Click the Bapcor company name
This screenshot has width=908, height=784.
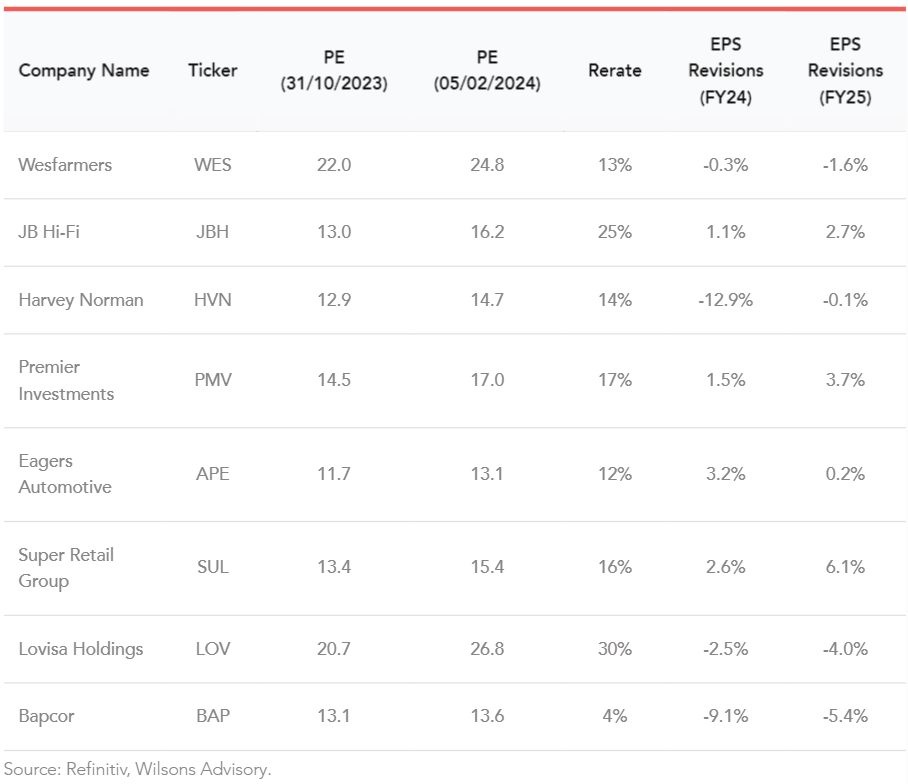pyautogui.click(x=47, y=716)
